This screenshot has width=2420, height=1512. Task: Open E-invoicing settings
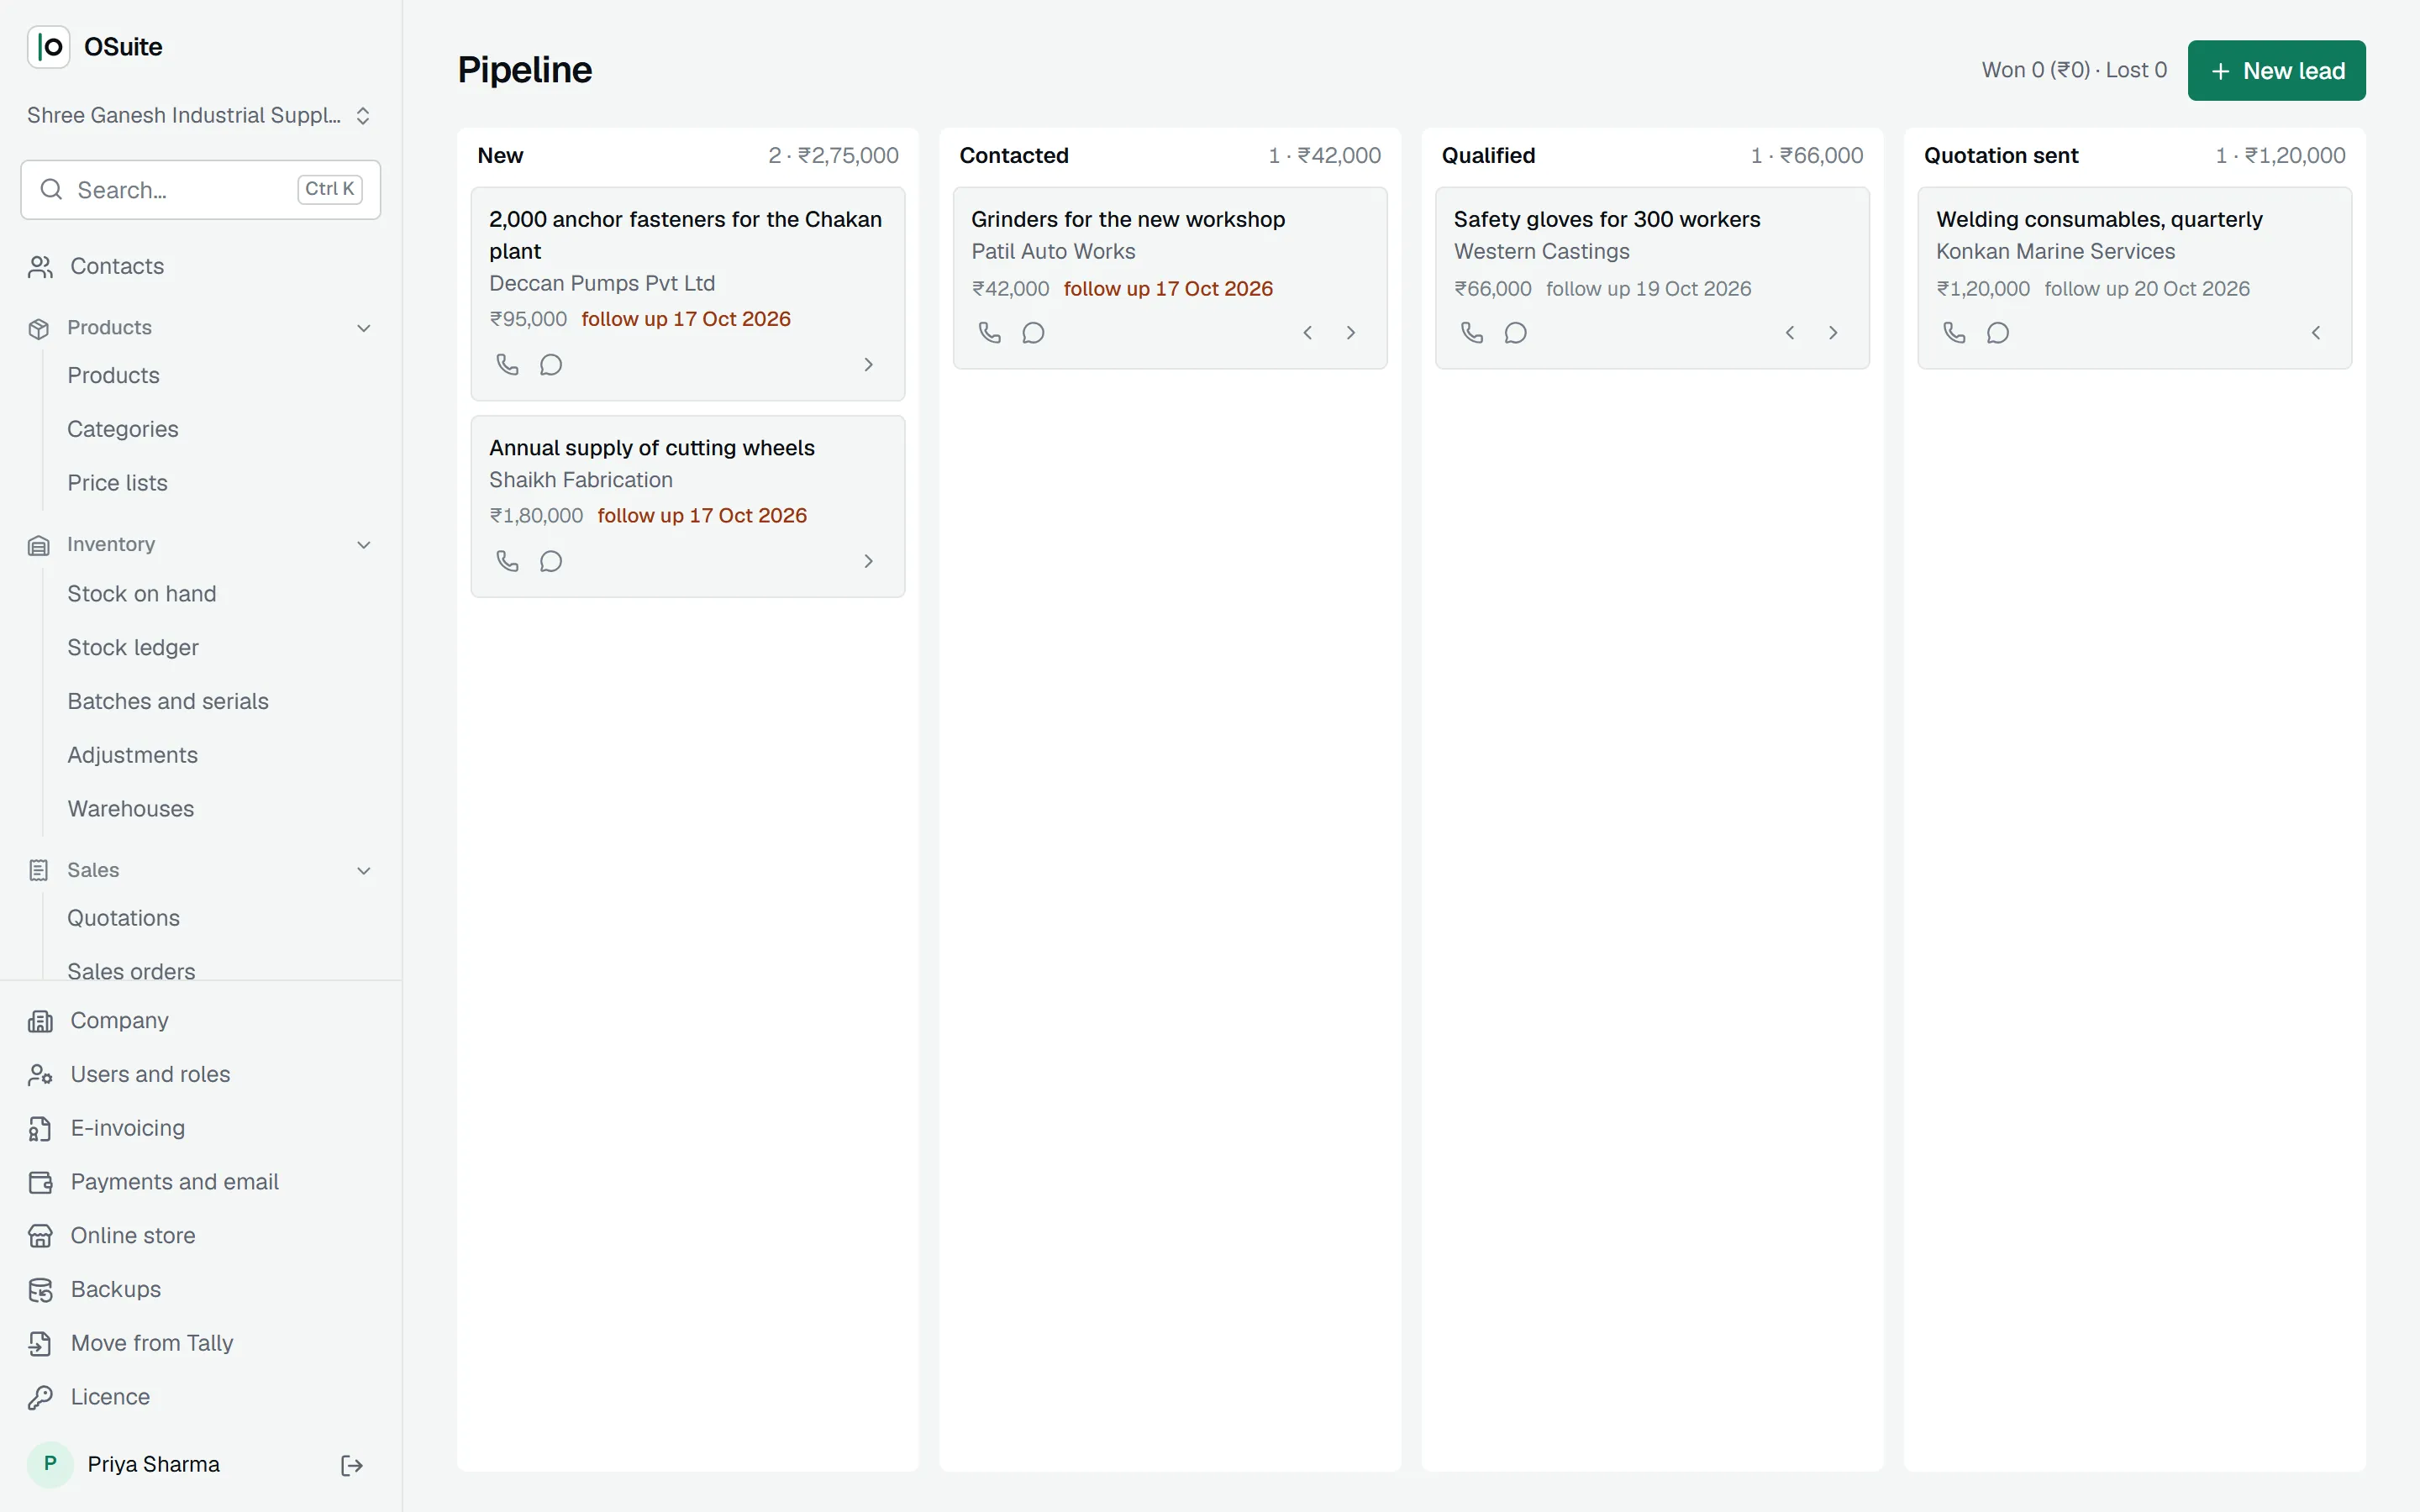pos(200,1128)
